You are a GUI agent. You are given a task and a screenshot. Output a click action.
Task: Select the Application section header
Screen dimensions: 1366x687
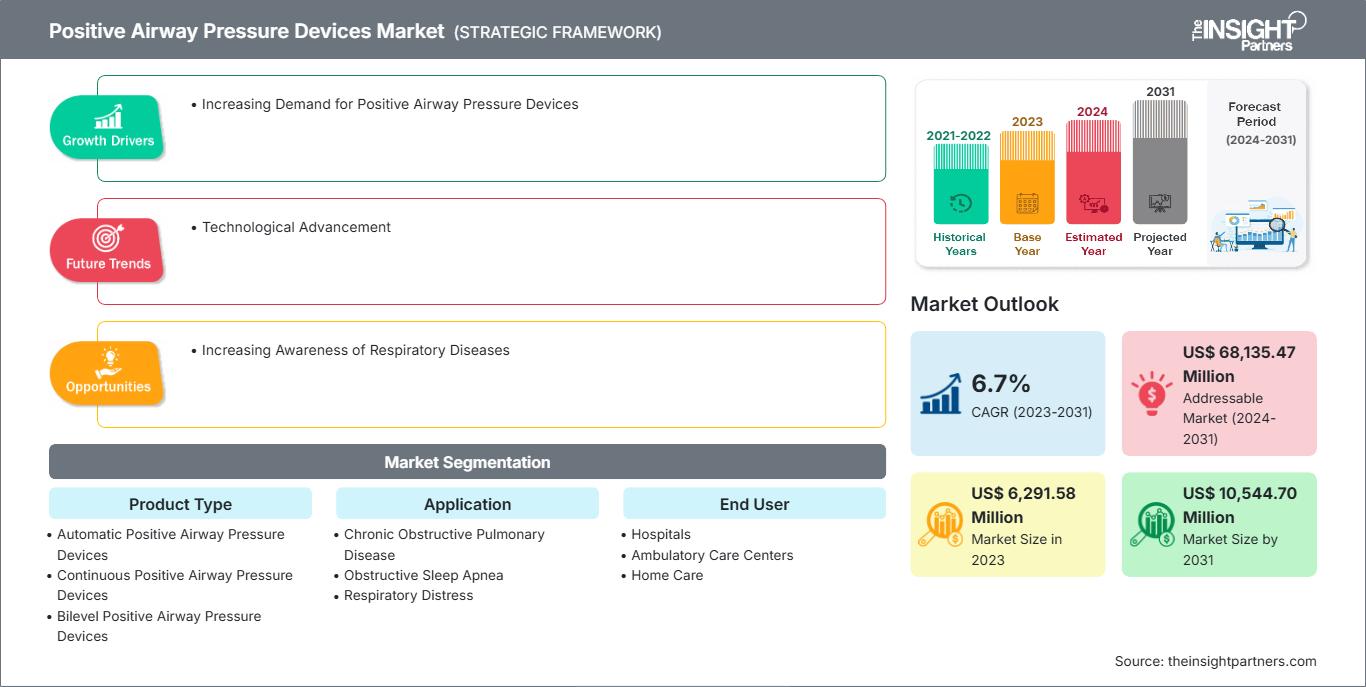[467, 504]
